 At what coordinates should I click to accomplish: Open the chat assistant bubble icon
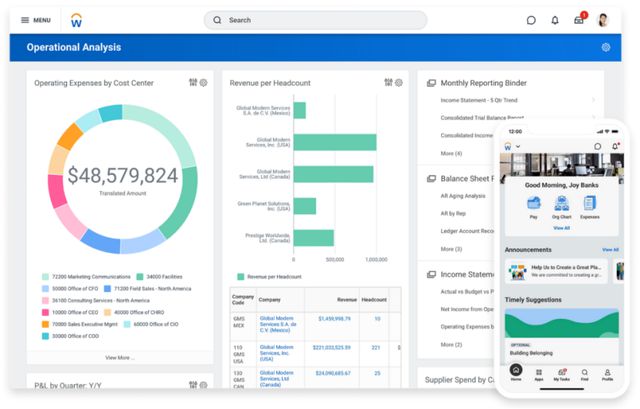click(x=531, y=20)
